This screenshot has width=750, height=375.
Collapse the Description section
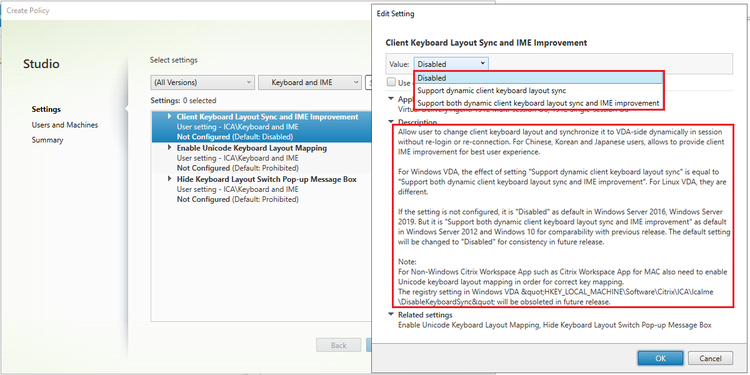pyautogui.click(x=391, y=122)
